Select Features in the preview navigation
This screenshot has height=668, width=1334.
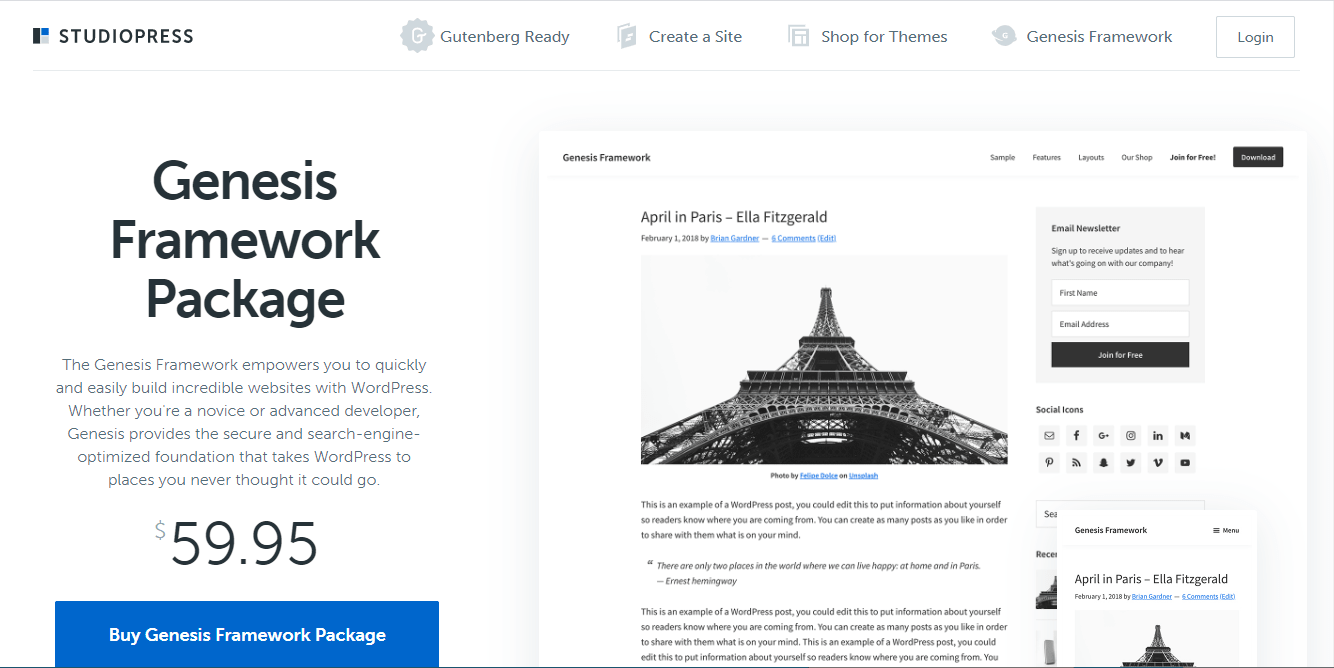[1047, 157]
